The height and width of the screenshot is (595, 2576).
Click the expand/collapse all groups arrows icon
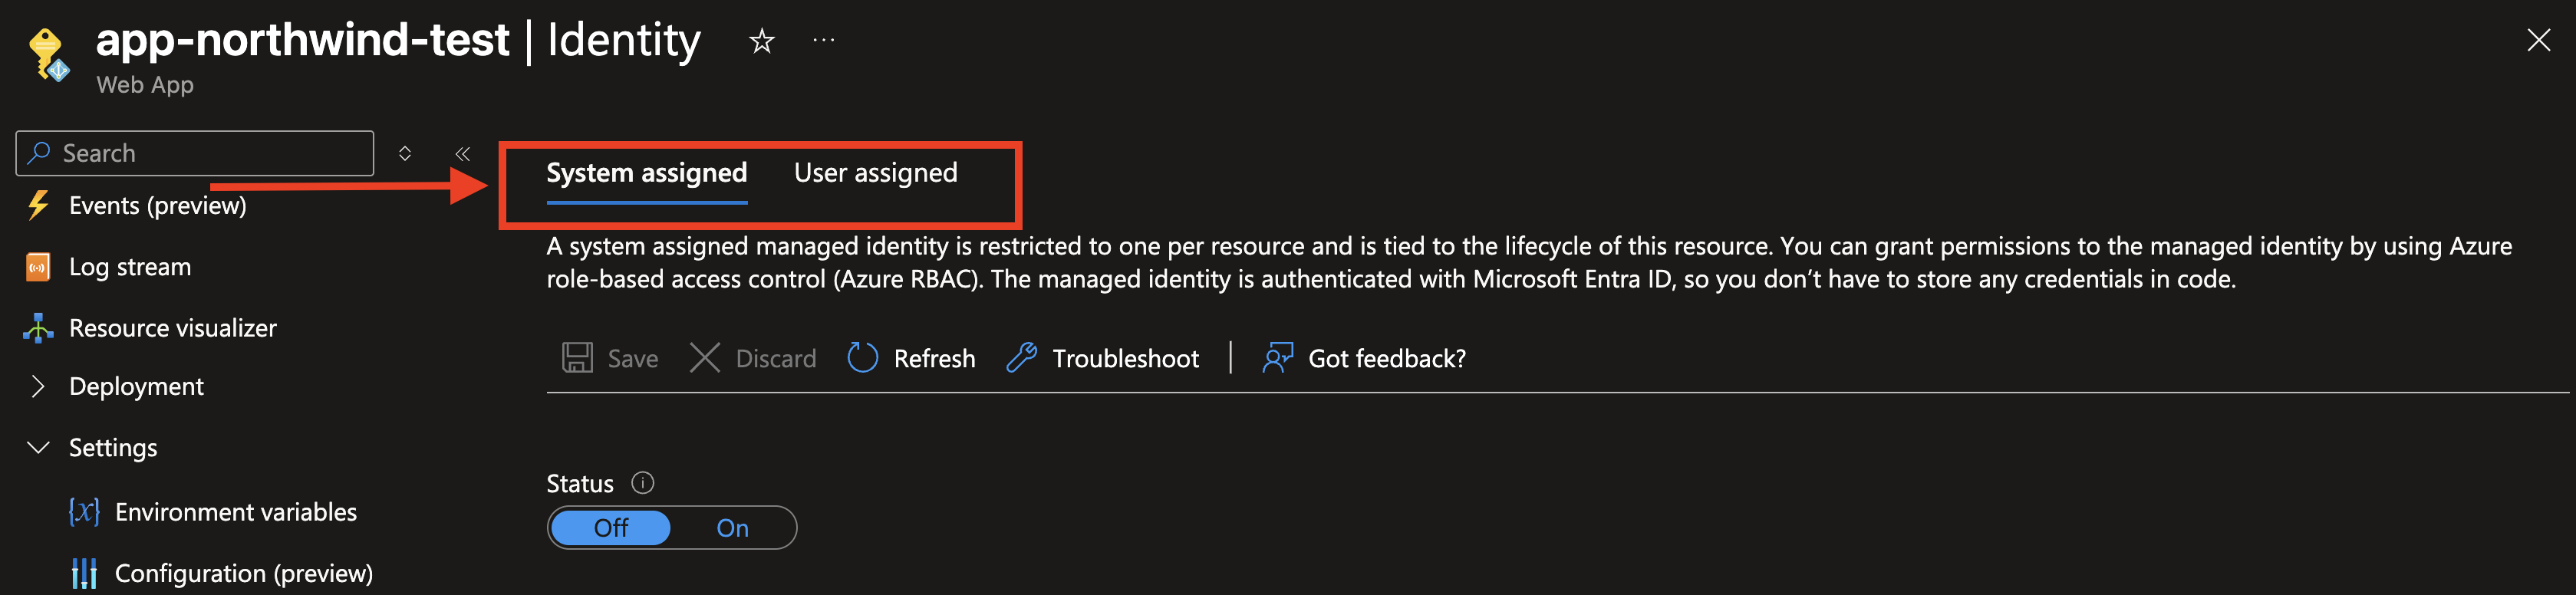[405, 153]
